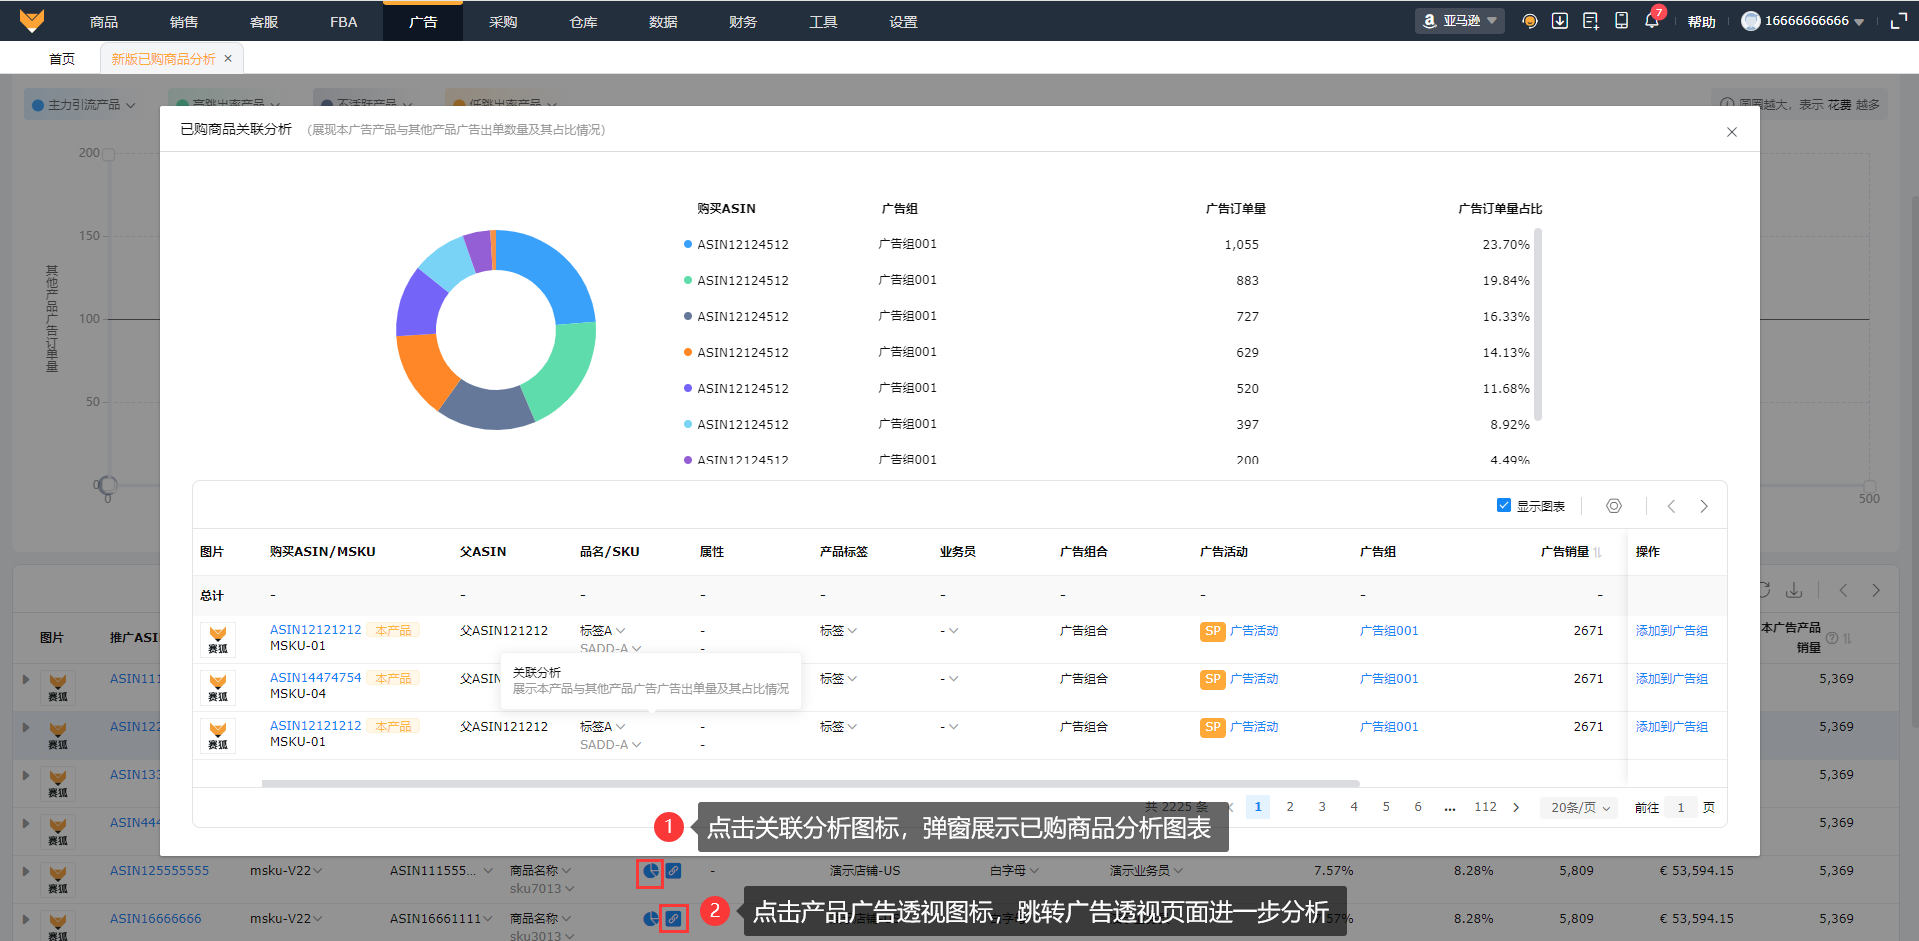1919x941 pixels.
Task: Click the blue segment of donut chart
Action: [550, 275]
